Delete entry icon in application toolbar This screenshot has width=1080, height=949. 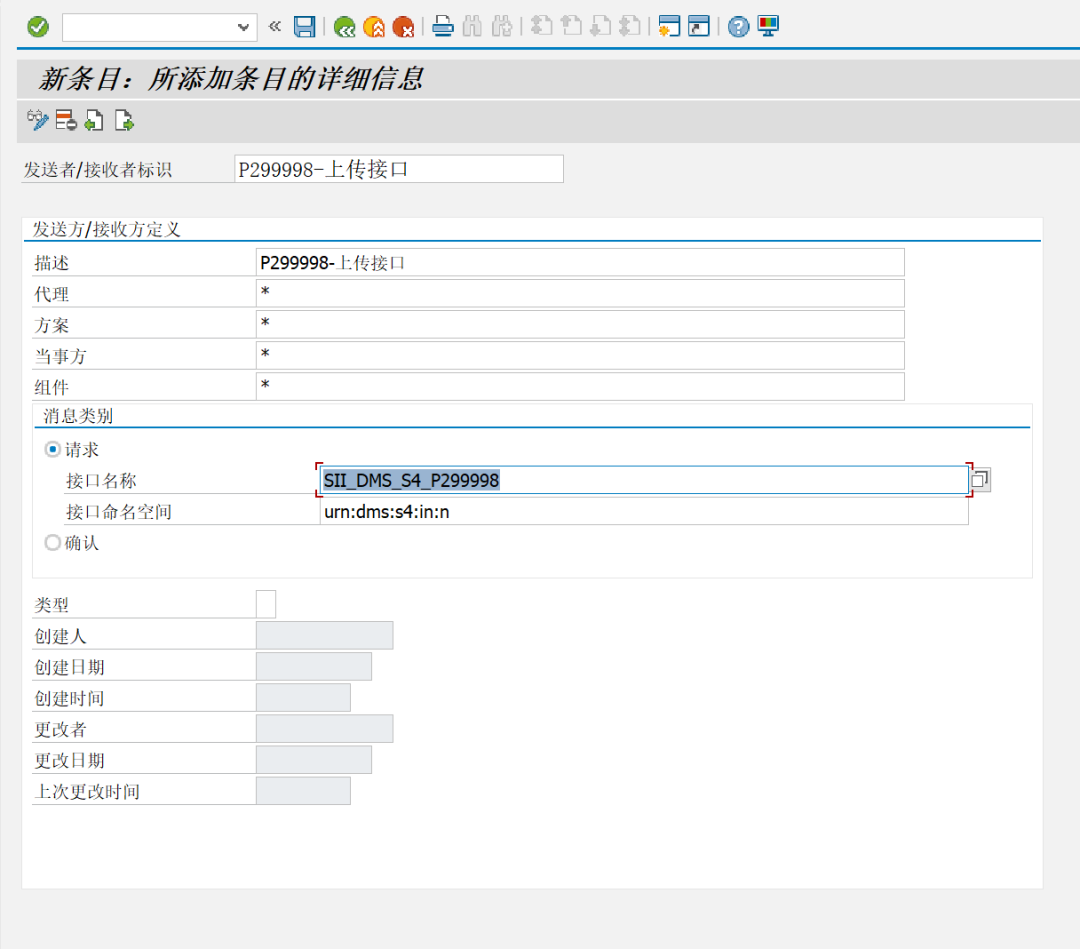pos(66,121)
